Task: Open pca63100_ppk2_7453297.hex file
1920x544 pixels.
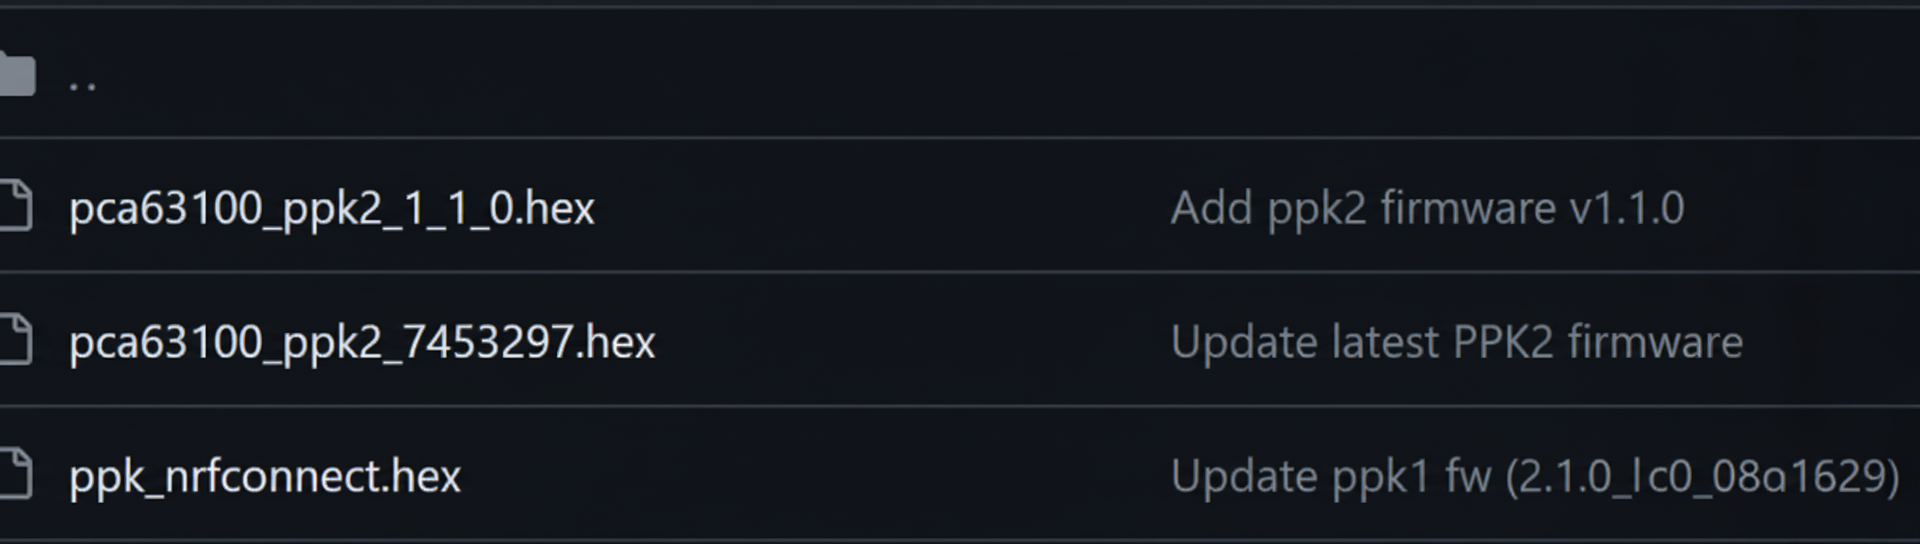Action: [x=362, y=342]
